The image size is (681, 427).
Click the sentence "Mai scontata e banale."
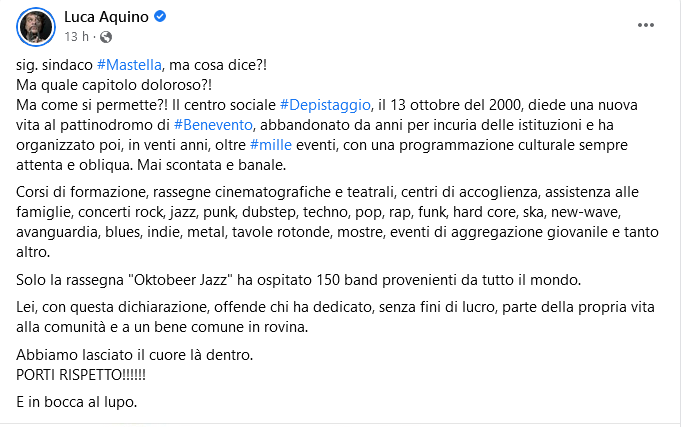(x=212, y=165)
